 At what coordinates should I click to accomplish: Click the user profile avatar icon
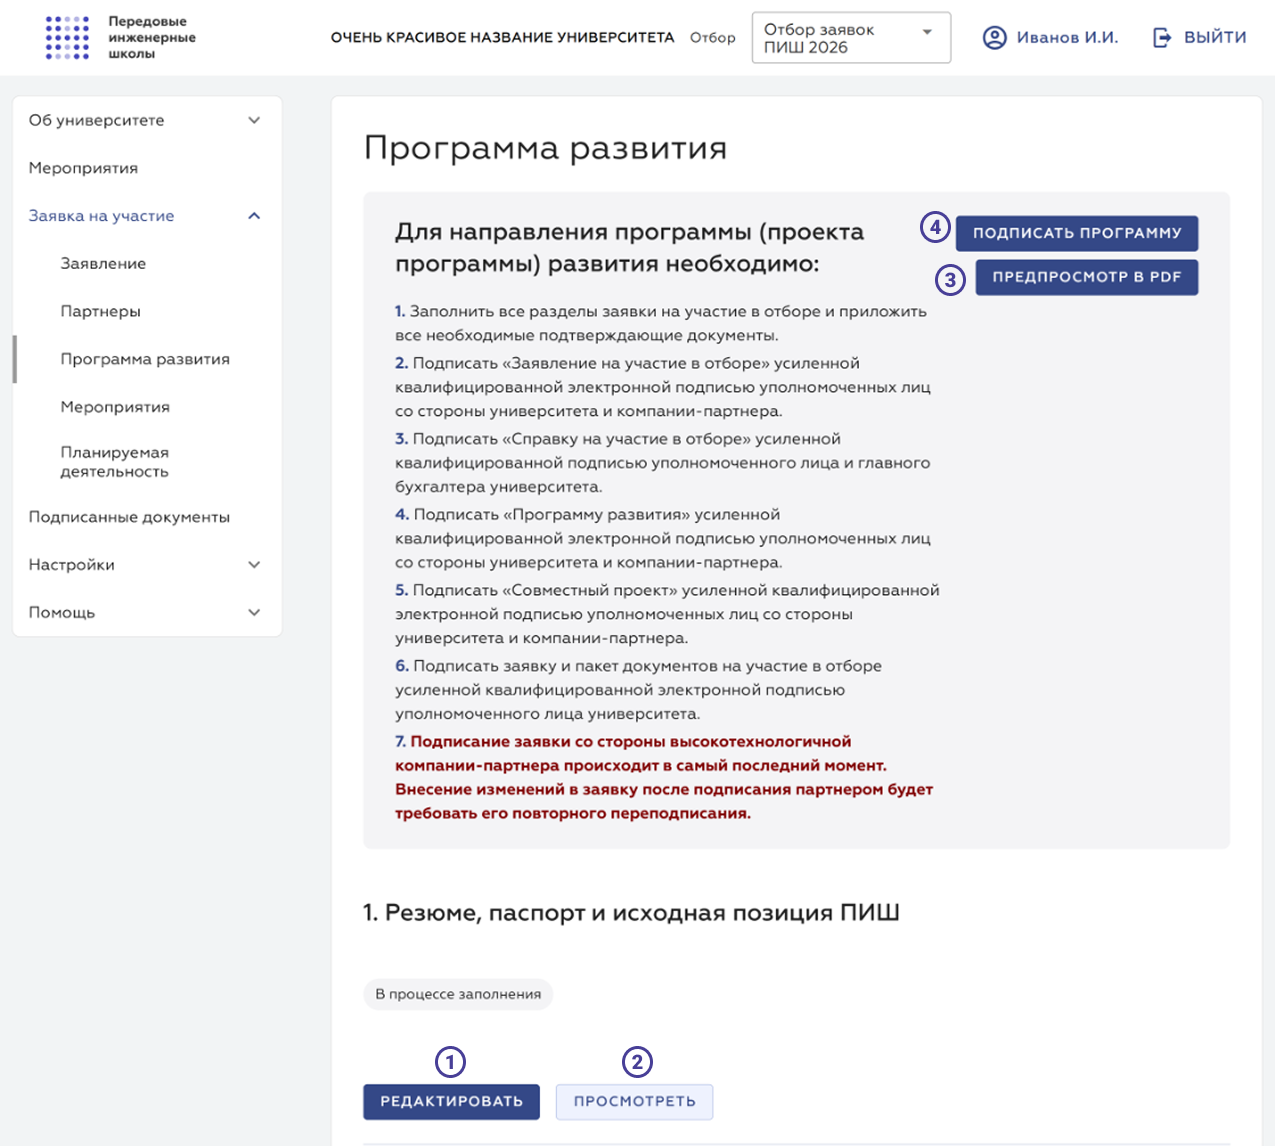click(994, 38)
